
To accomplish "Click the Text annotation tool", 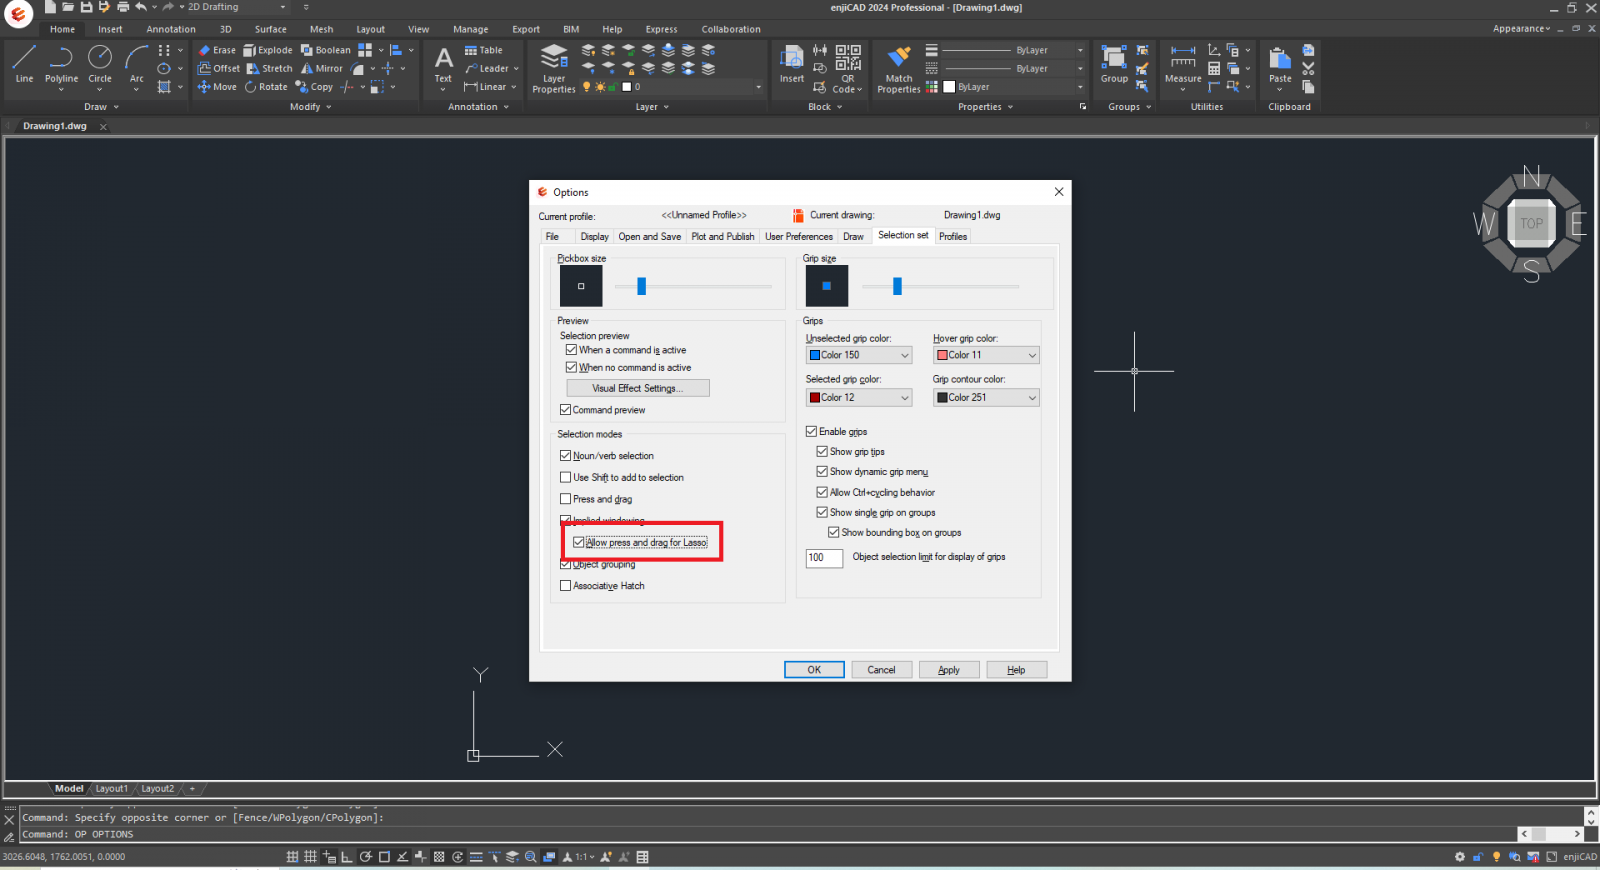I will pyautogui.click(x=443, y=66).
